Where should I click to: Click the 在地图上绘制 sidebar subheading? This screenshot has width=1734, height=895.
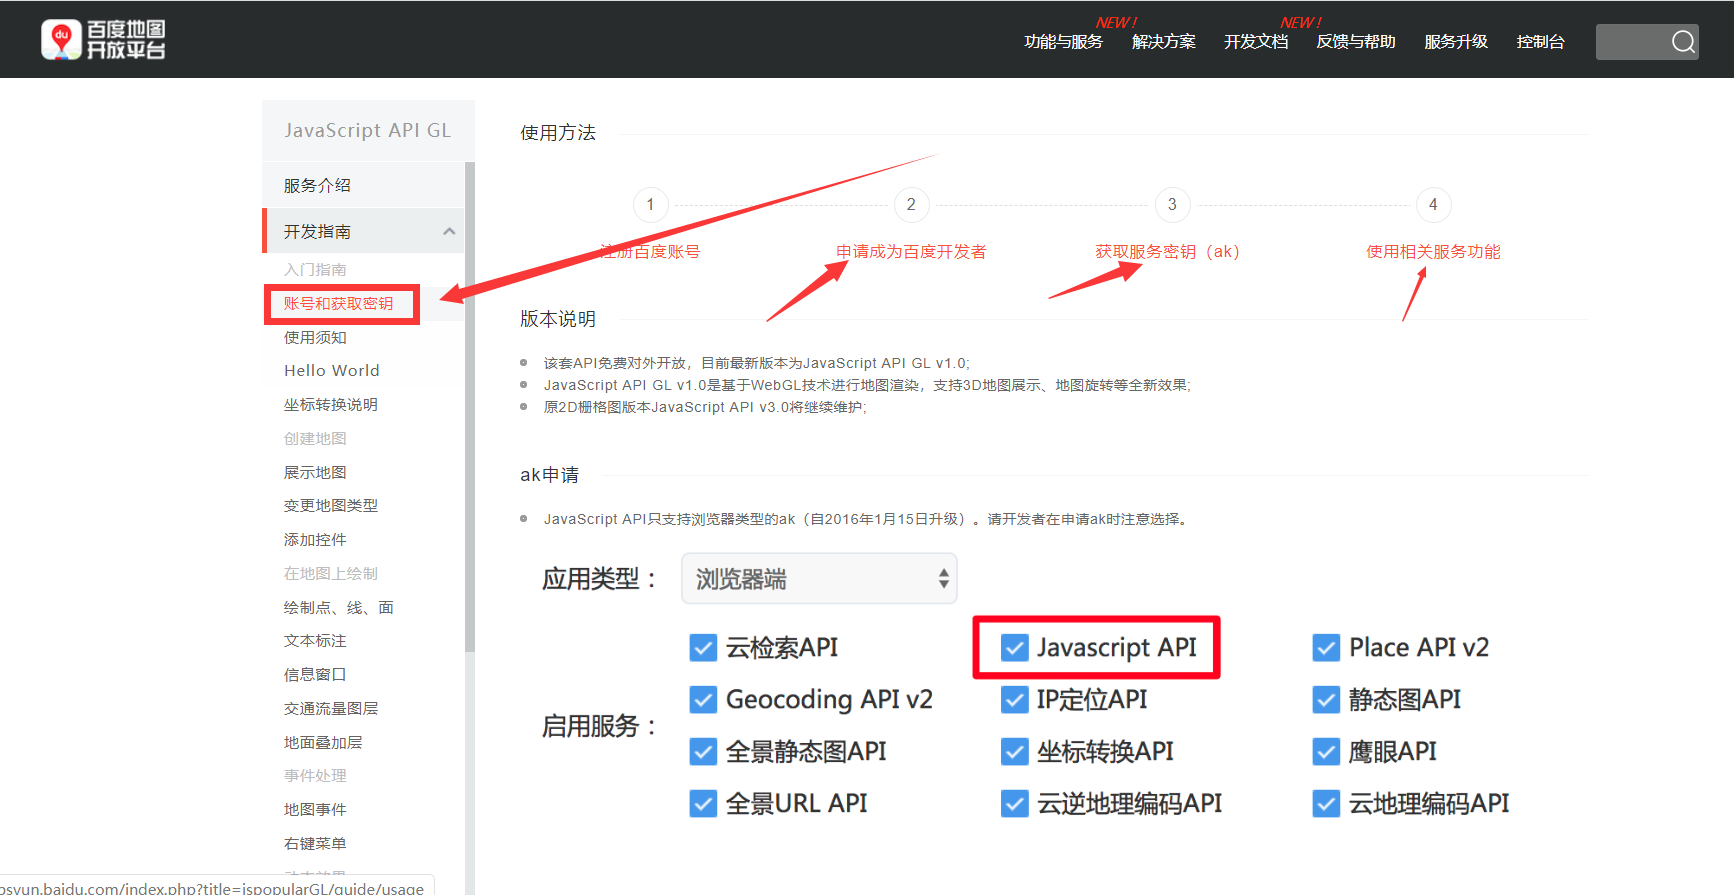tap(331, 574)
